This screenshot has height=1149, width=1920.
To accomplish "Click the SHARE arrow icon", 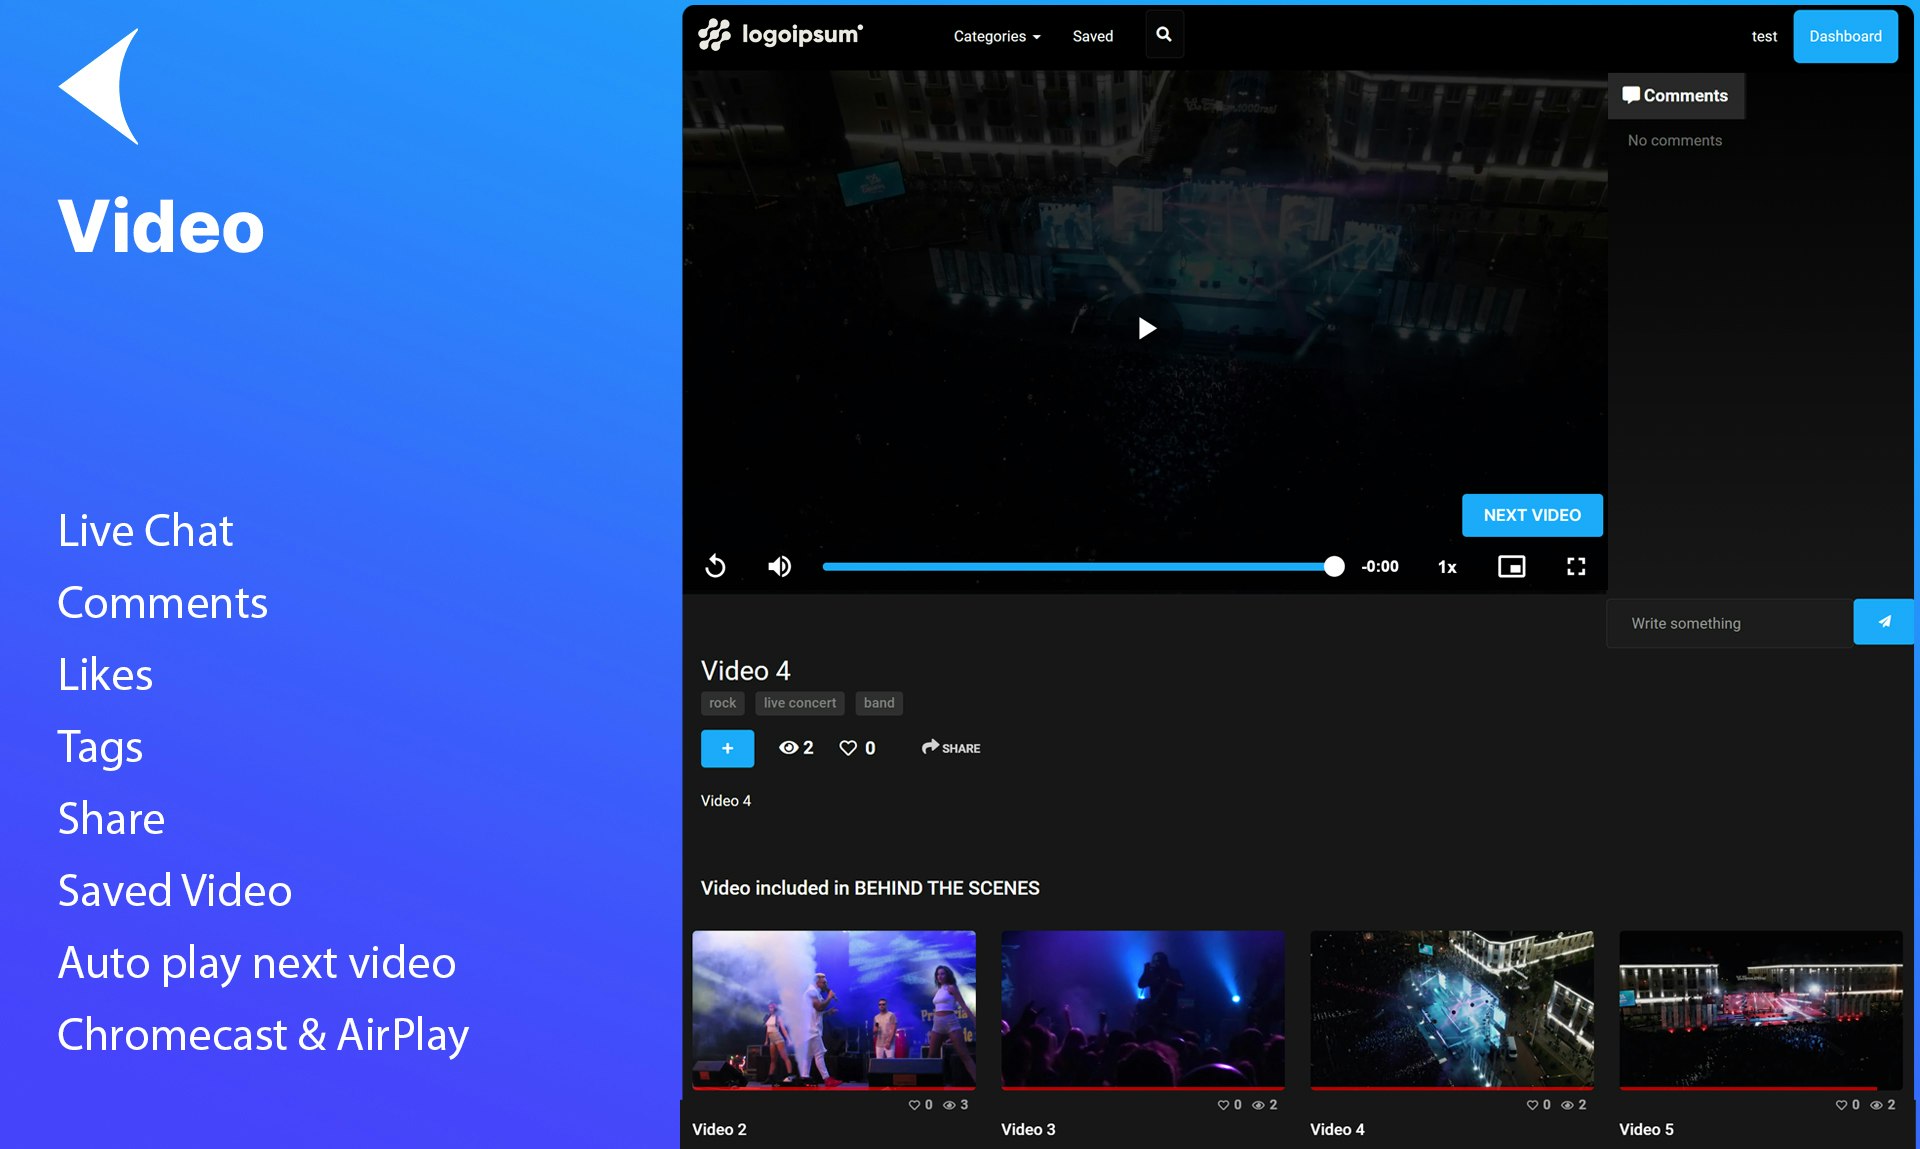I will click(x=930, y=747).
